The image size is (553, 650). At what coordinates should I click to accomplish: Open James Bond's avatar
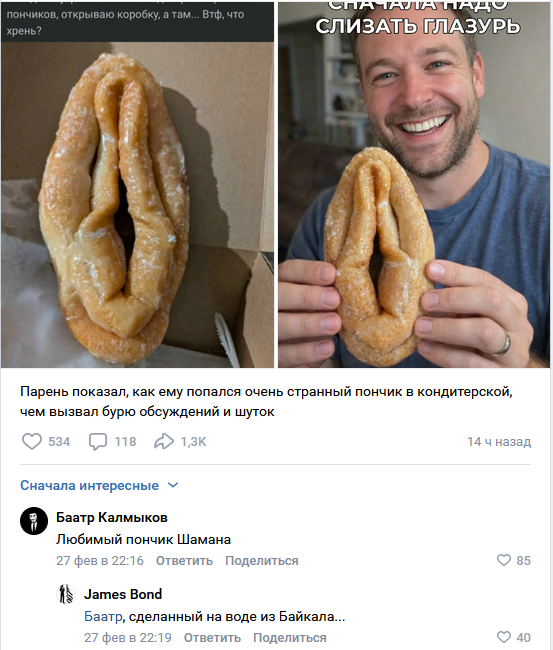click(x=66, y=594)
